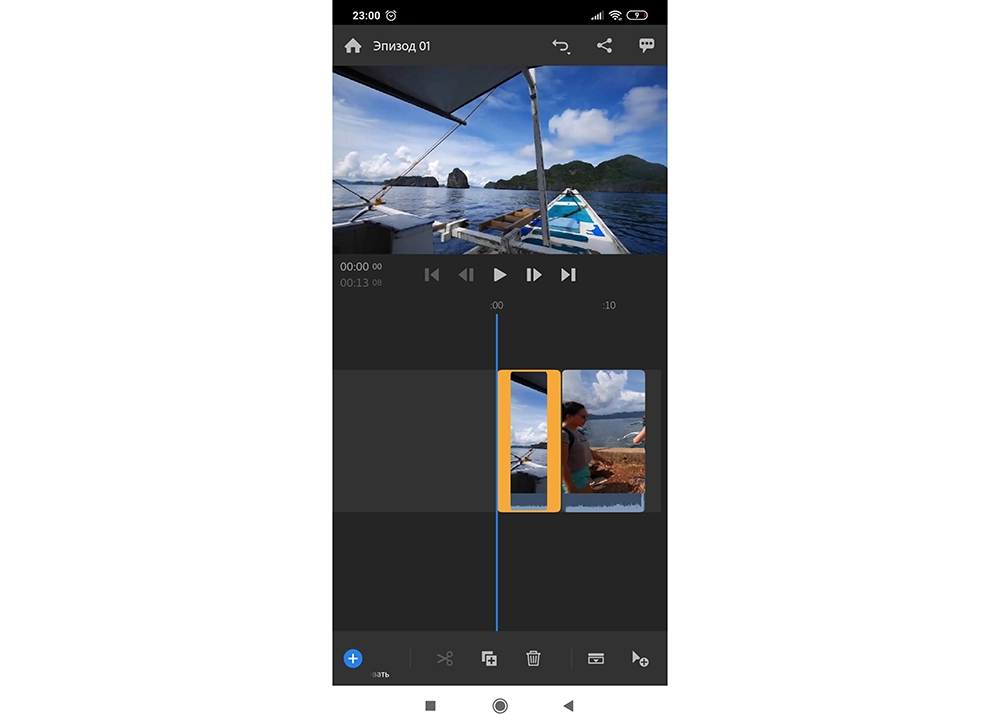Start playback of the sequence

500,275
